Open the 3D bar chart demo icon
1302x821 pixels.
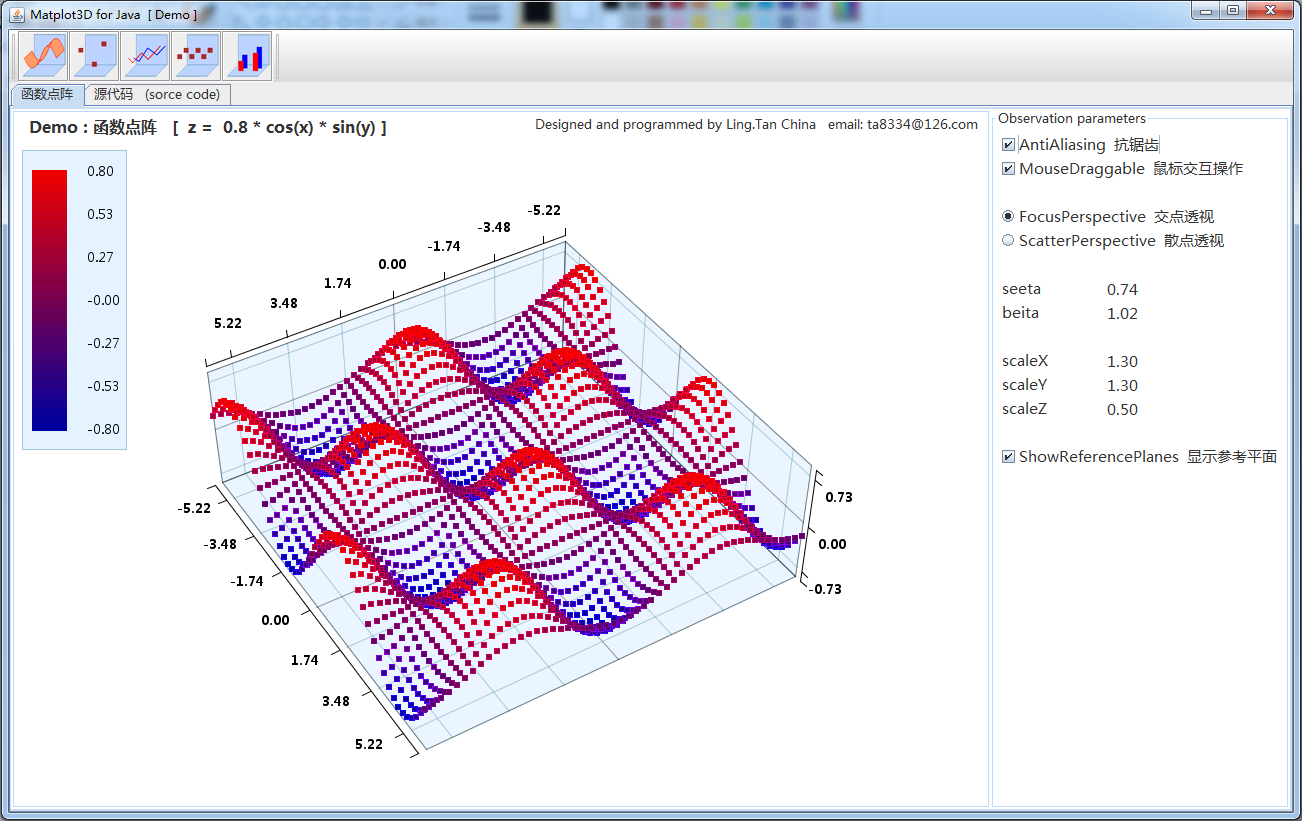[248, 56]
